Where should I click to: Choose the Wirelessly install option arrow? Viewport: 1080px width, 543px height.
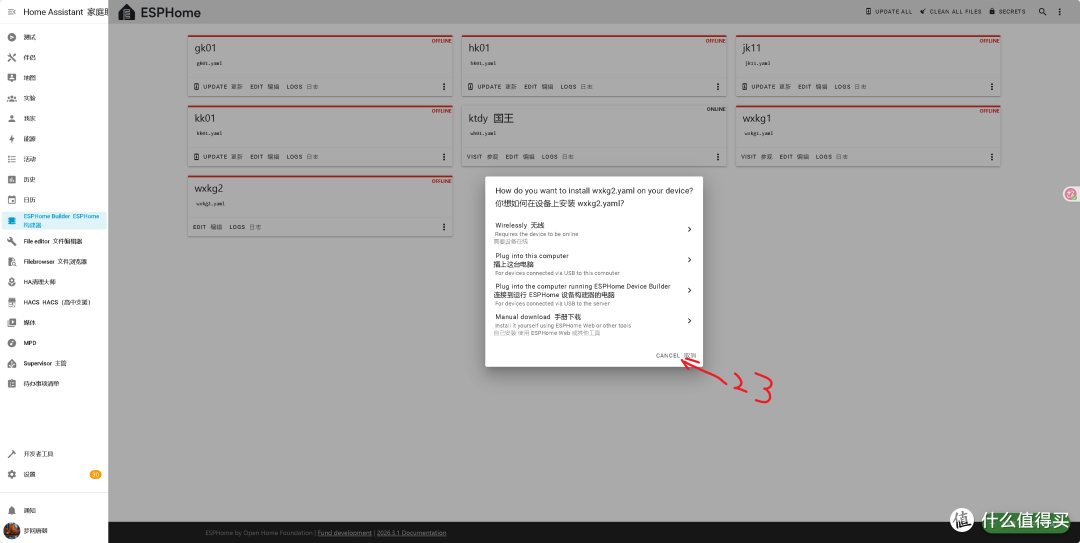click(x=689, y=229)
